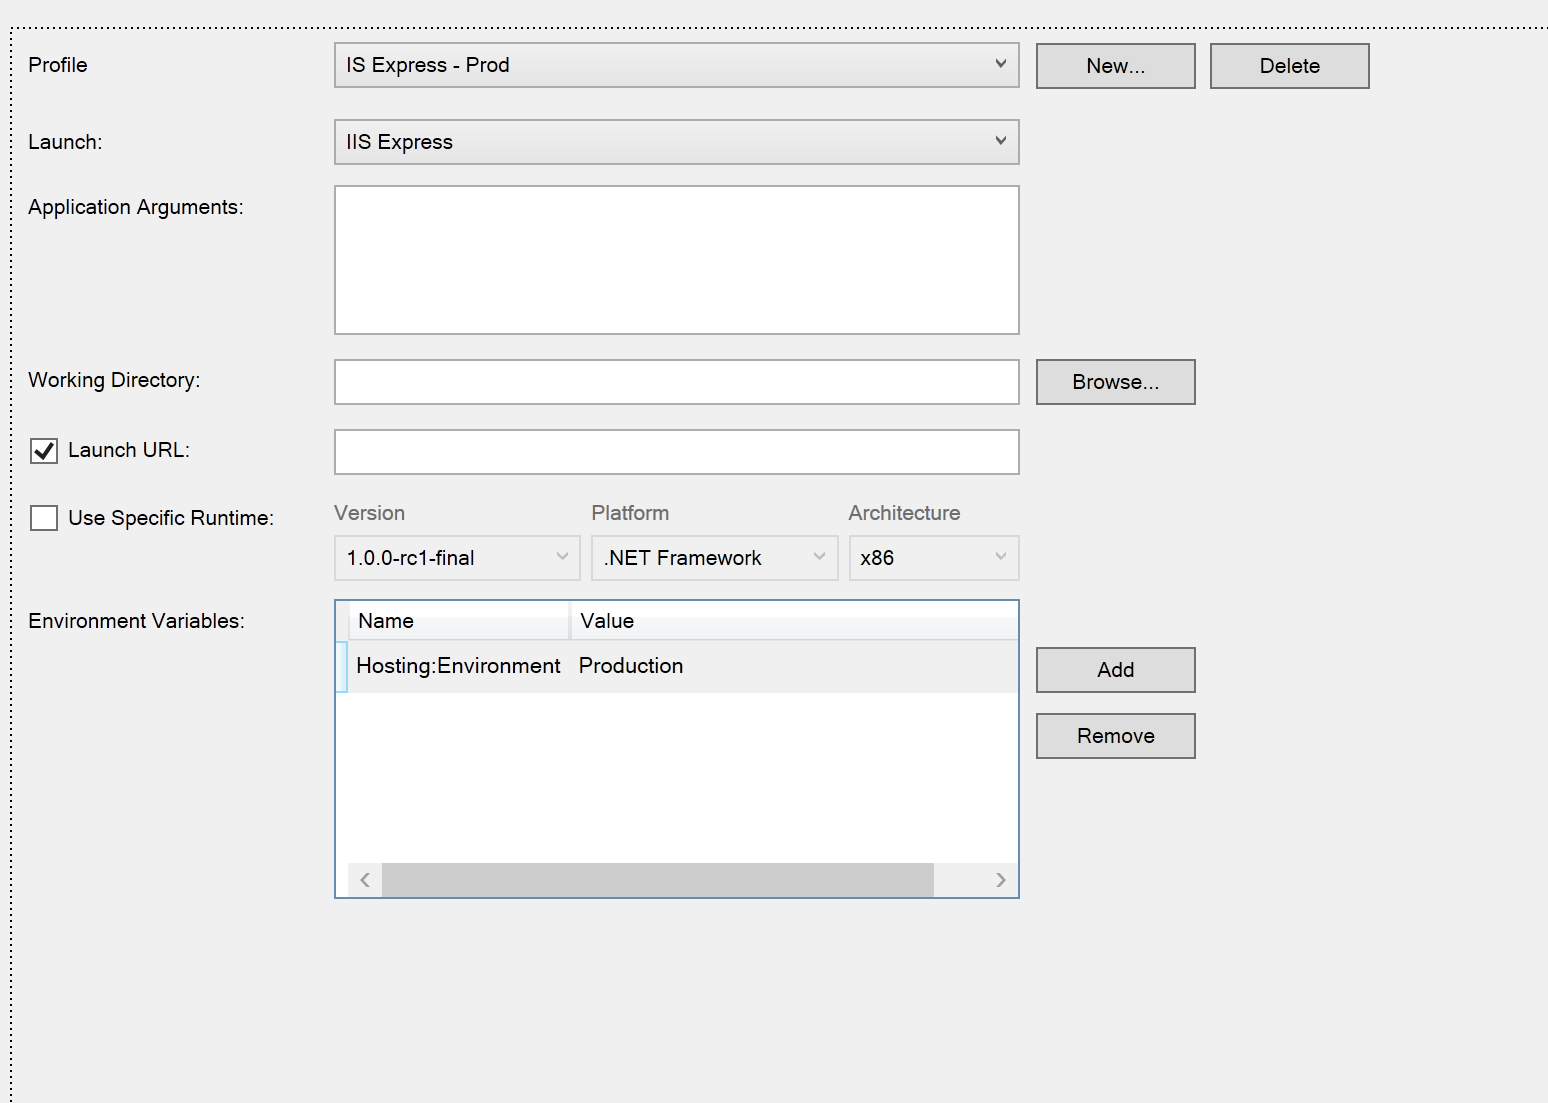Expand the Architecture dropdown x86
This screenshot has height=1103, width=1548.
pyautogui.click(x=934, y=558)
